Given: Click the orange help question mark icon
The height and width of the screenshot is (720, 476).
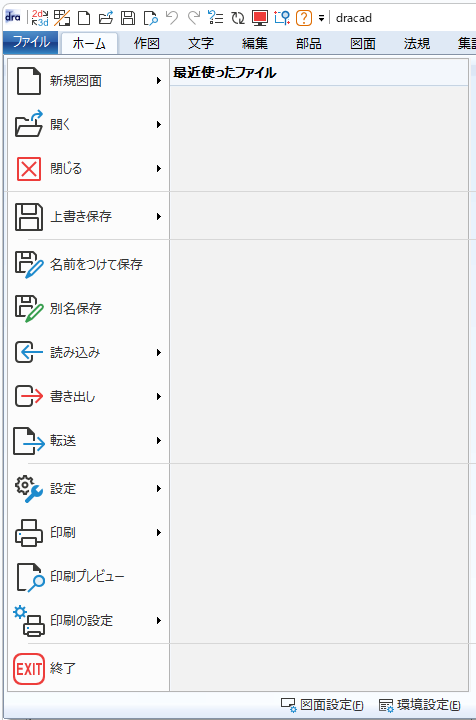Looking at the screenshot, I should (x=304, y=18).
